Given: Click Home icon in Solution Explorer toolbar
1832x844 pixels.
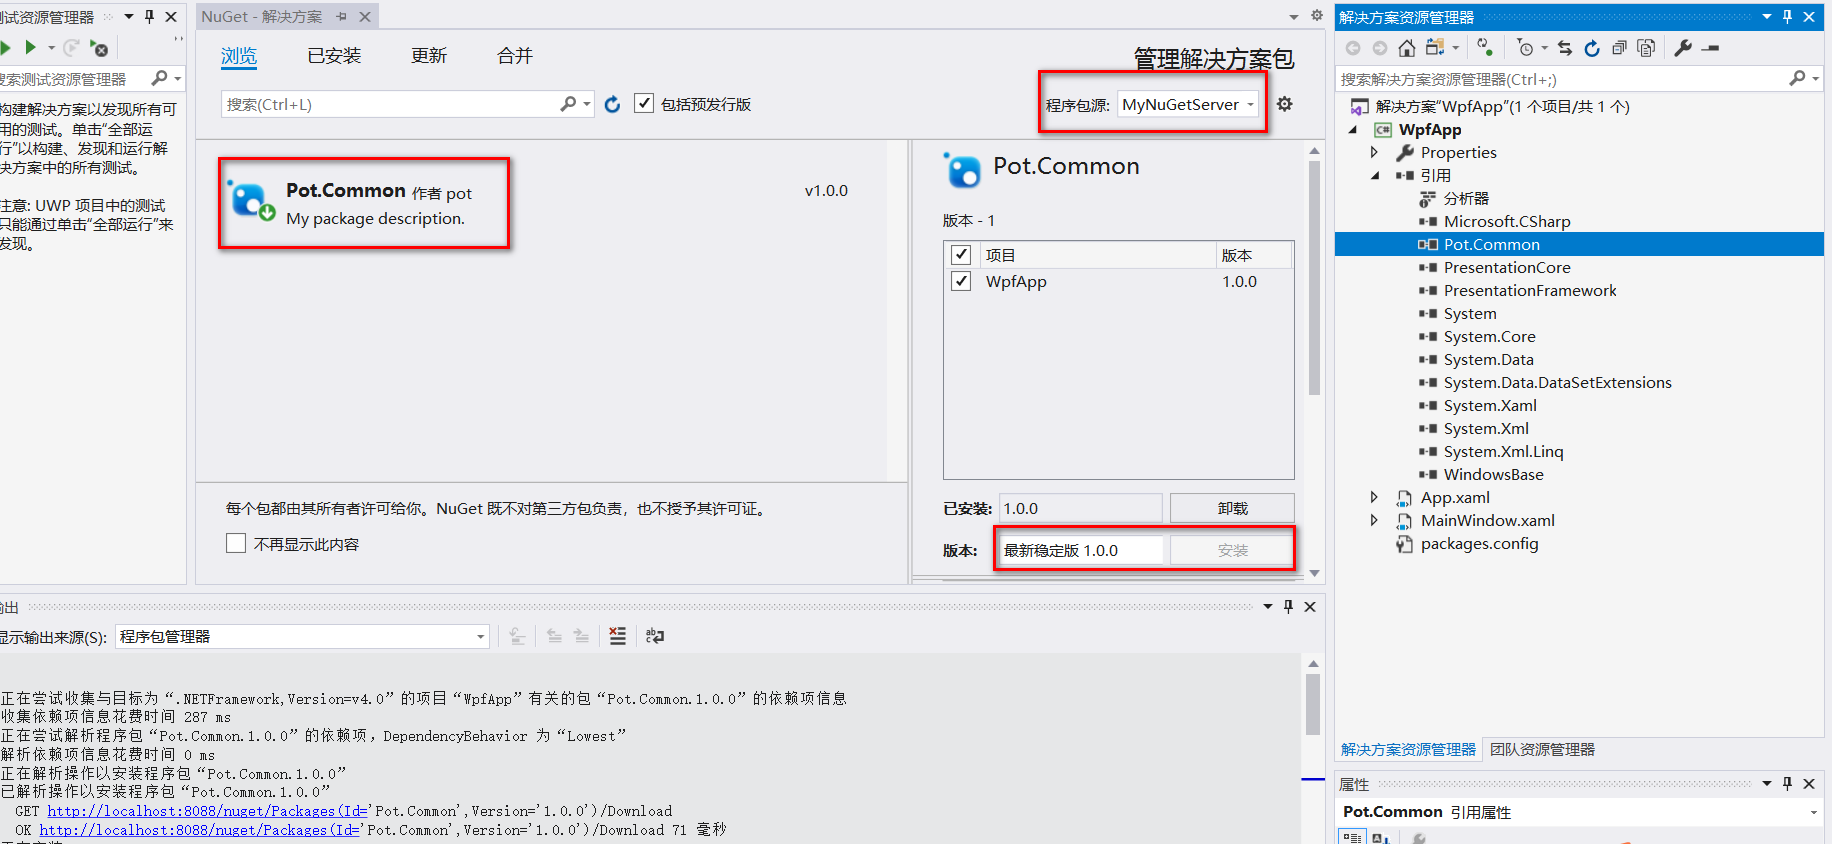Looking at the screenshot, I should 1407,48.
